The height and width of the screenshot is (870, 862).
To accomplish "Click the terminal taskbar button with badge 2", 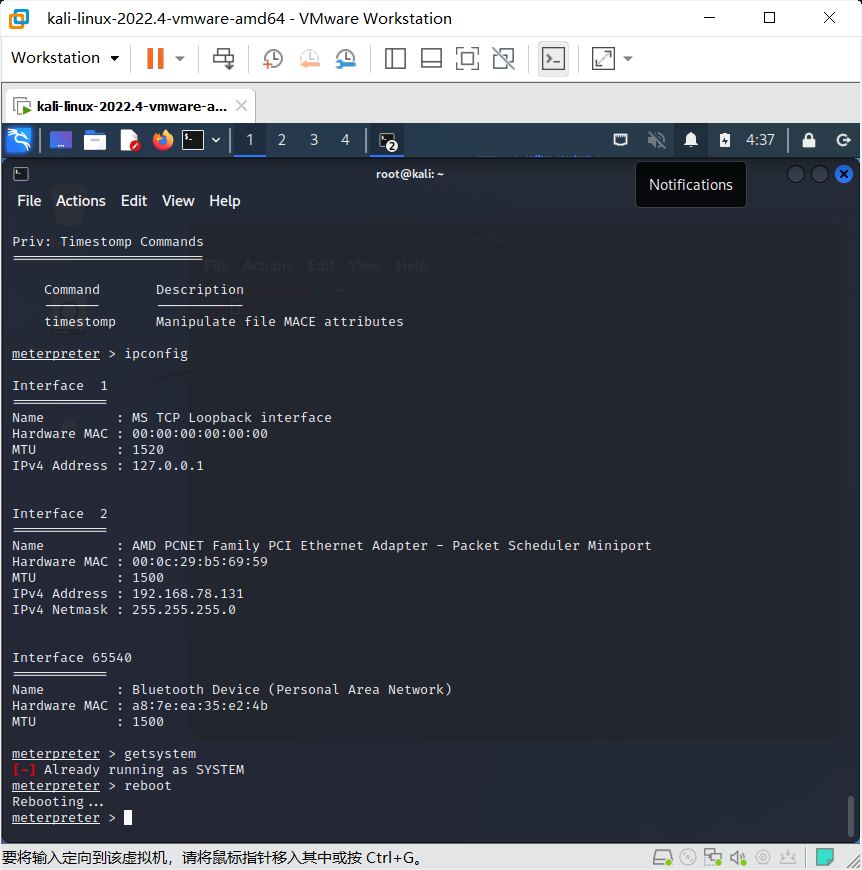I will point(387,141).
